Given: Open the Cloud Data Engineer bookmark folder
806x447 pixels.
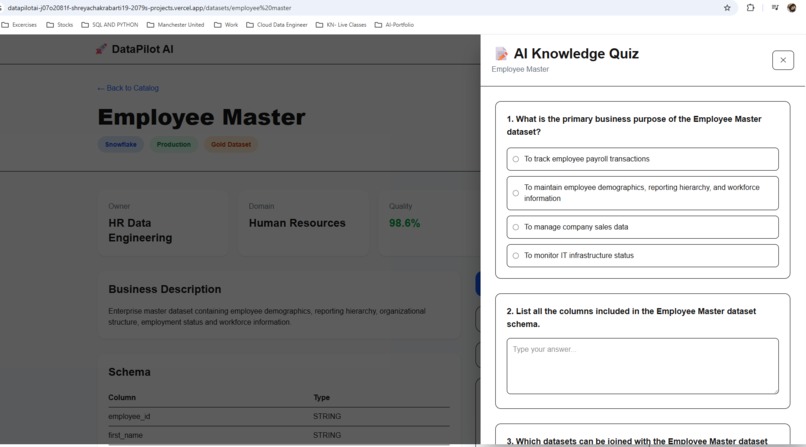Looking at the screenshot, I should click(x=277, y=25).
